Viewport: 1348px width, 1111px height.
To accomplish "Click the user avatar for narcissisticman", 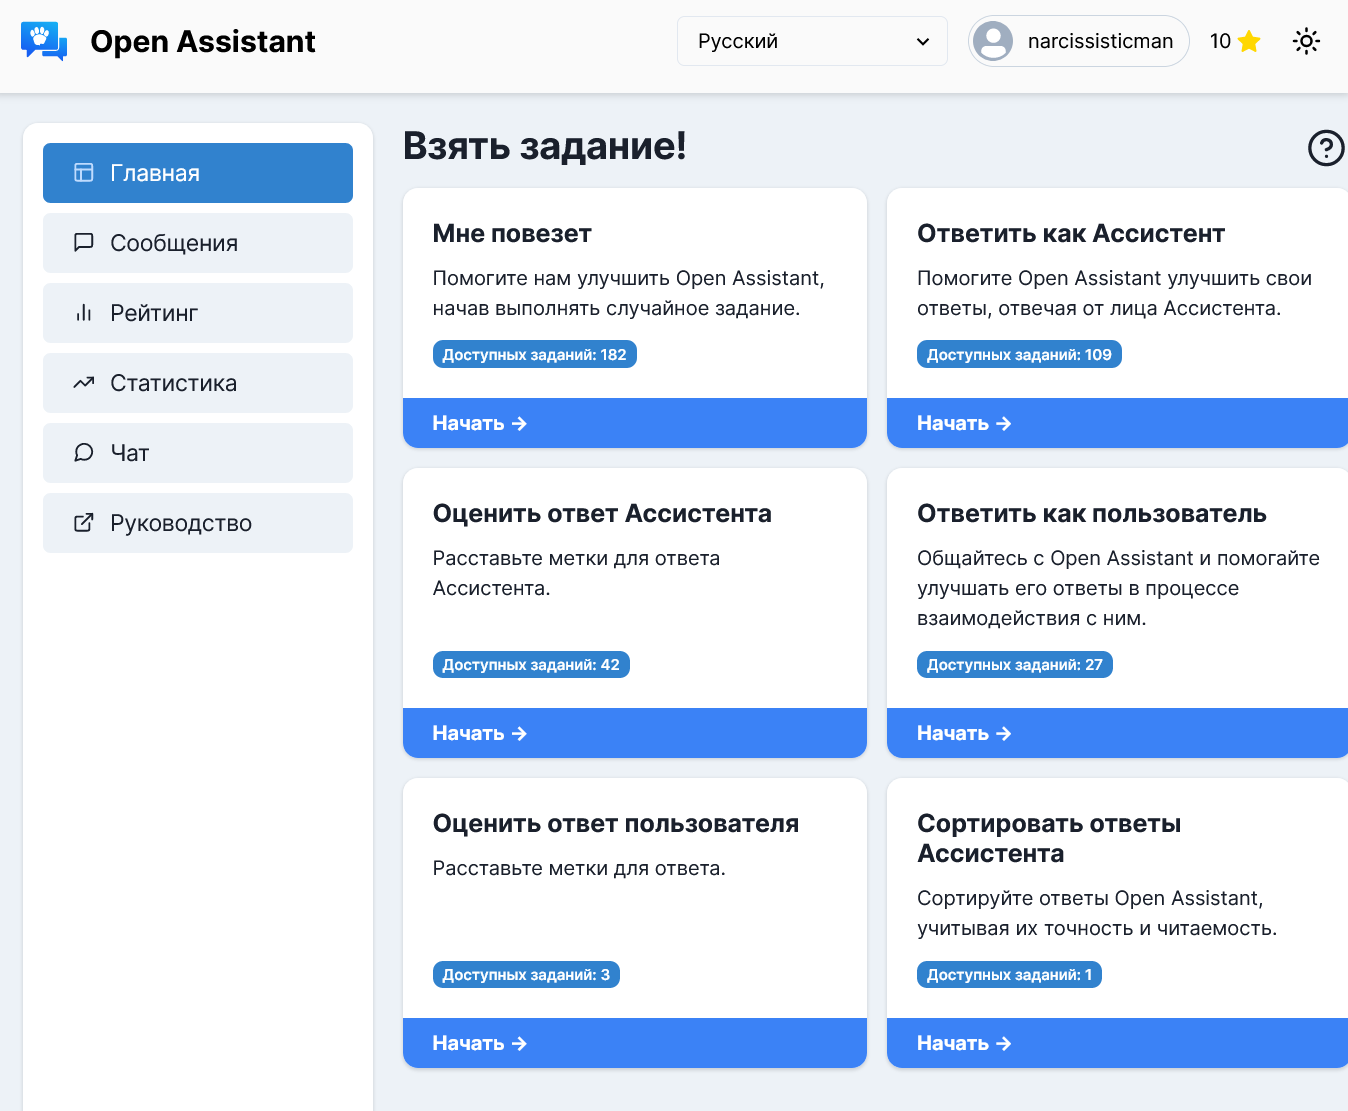I will 993,41.
